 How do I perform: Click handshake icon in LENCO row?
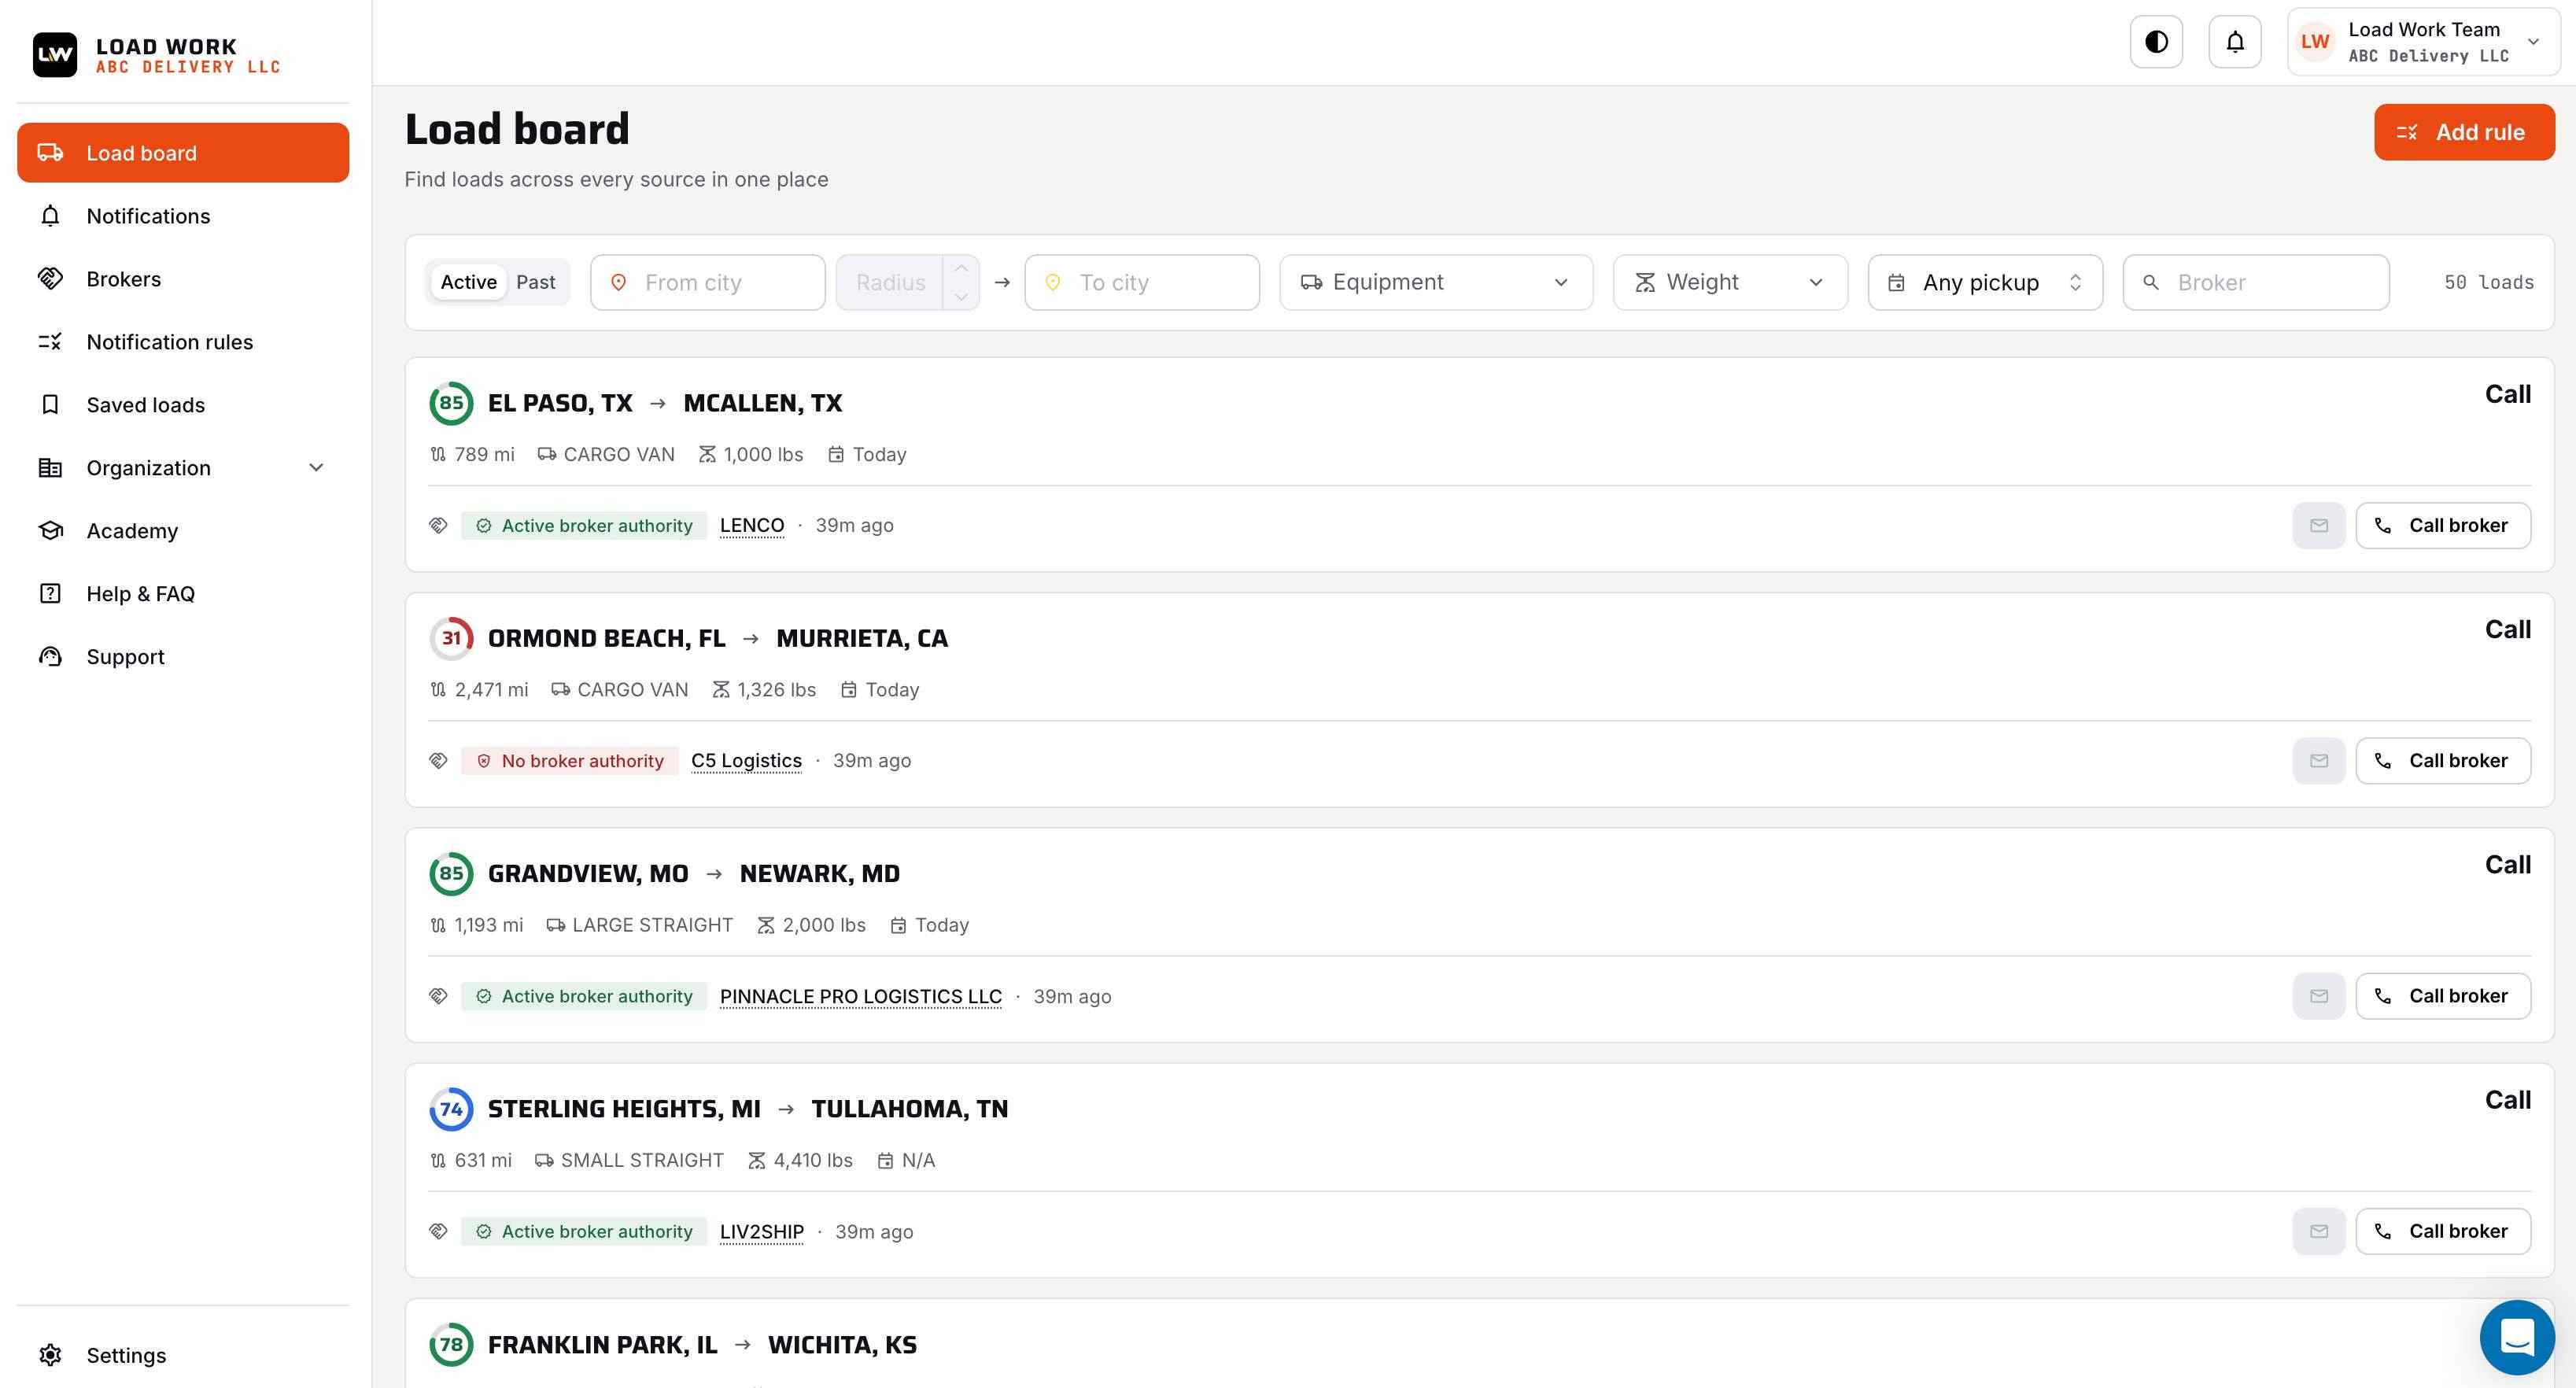[x=438, y=526]
